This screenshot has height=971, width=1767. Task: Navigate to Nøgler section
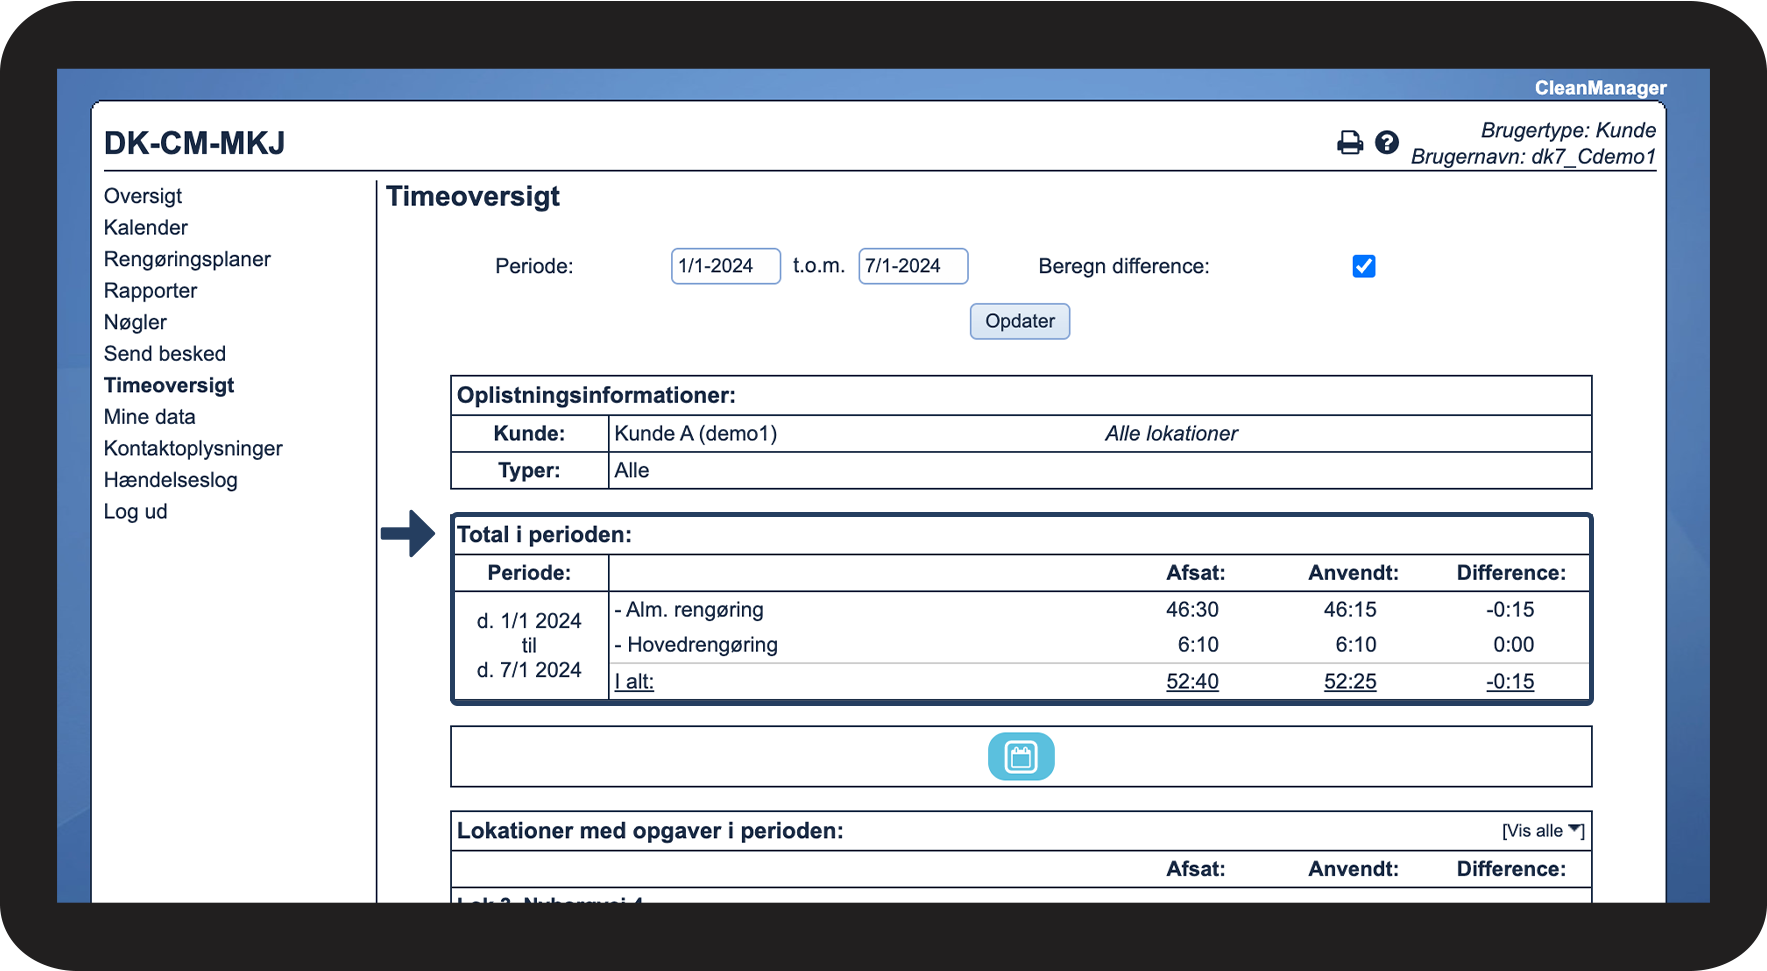coord(135,322)
